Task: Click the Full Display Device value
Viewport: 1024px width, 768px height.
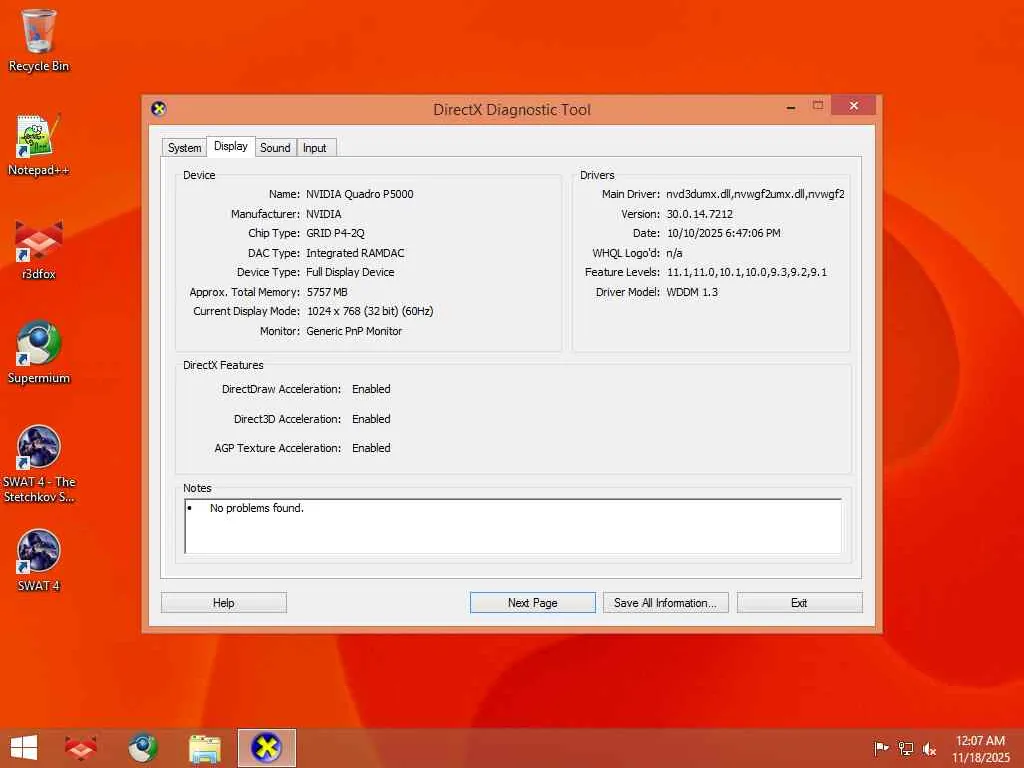Action: point(350,272)
